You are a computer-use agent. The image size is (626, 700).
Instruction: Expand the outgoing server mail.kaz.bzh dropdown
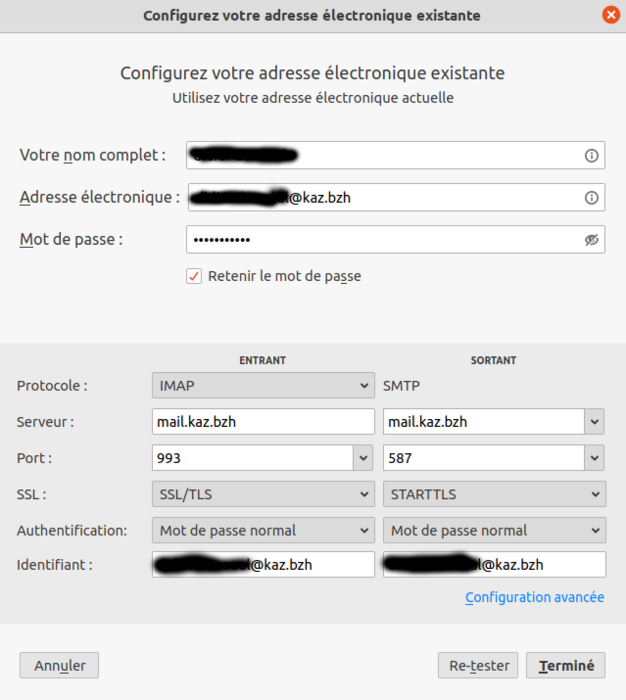[x=595, y=422]
